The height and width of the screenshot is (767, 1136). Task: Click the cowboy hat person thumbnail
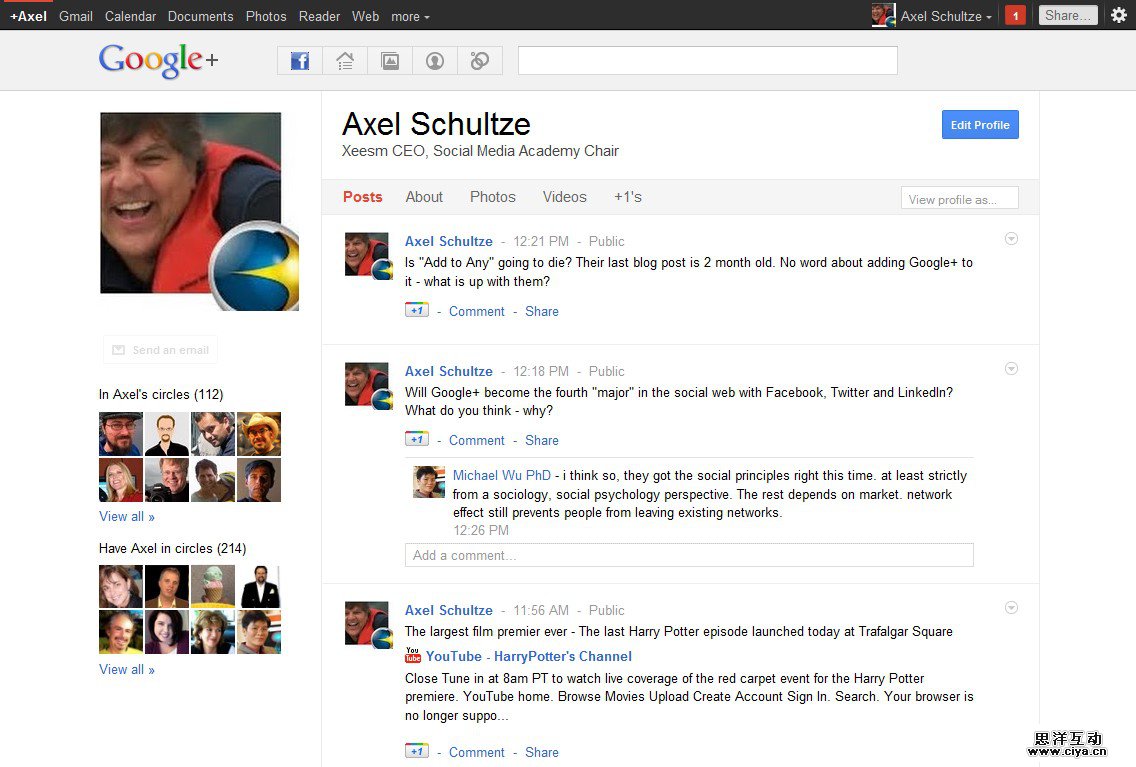(x=259, y=433)
